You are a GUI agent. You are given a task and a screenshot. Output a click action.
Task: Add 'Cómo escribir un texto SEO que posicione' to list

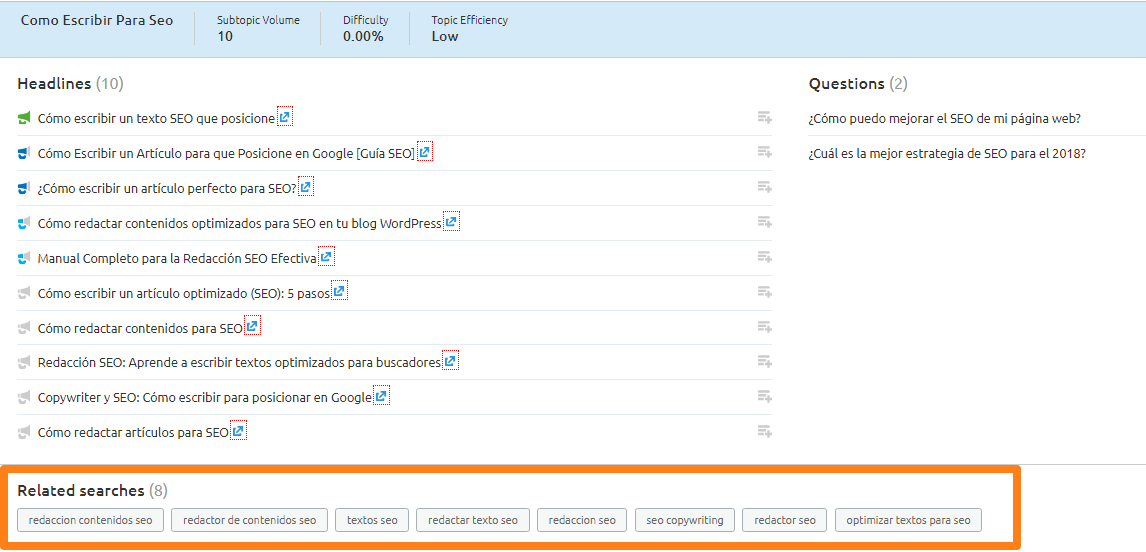pyautogui.click(x=764, y=118)
